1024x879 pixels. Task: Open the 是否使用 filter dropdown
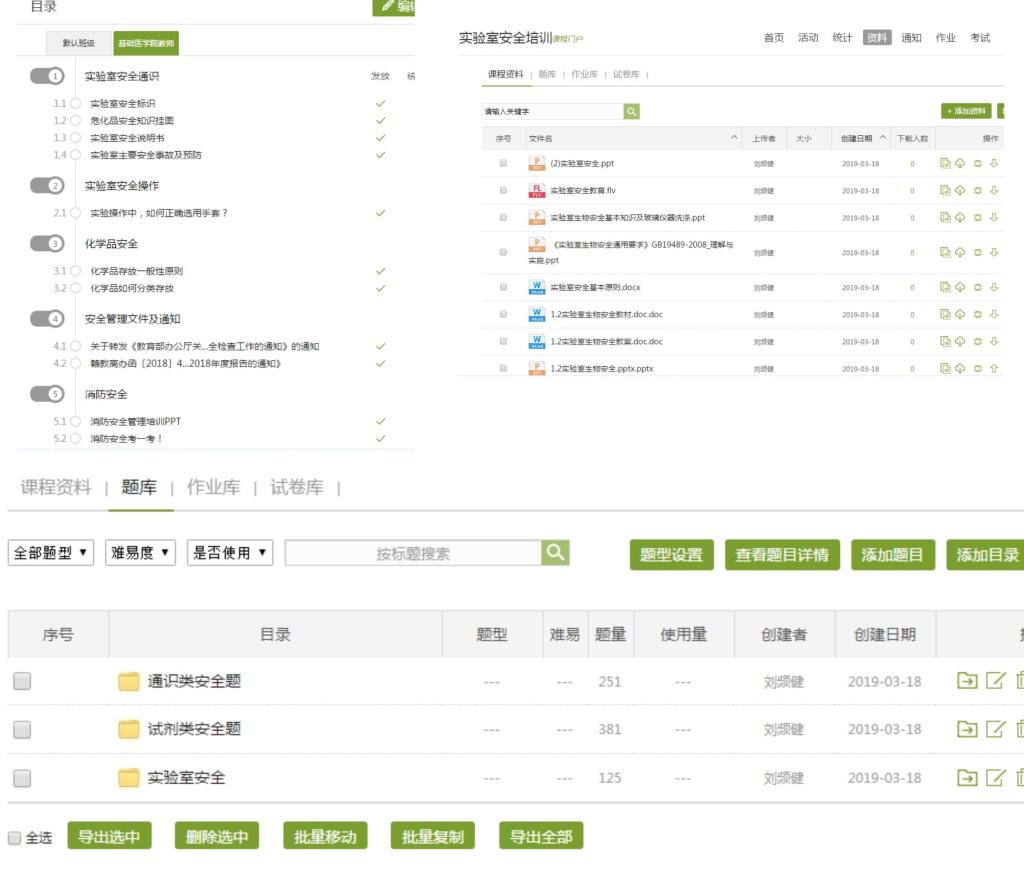231,553
